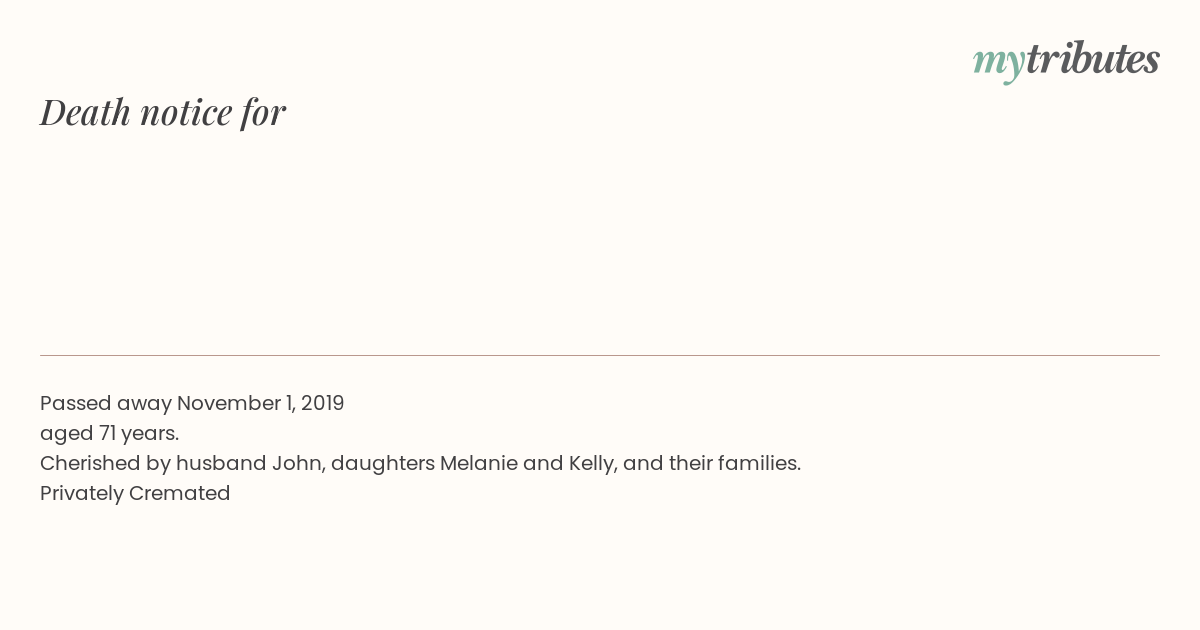This screenshot has width=1200, height=630.
Task: Click the number "71" in the age line
Action: (108, 433)
